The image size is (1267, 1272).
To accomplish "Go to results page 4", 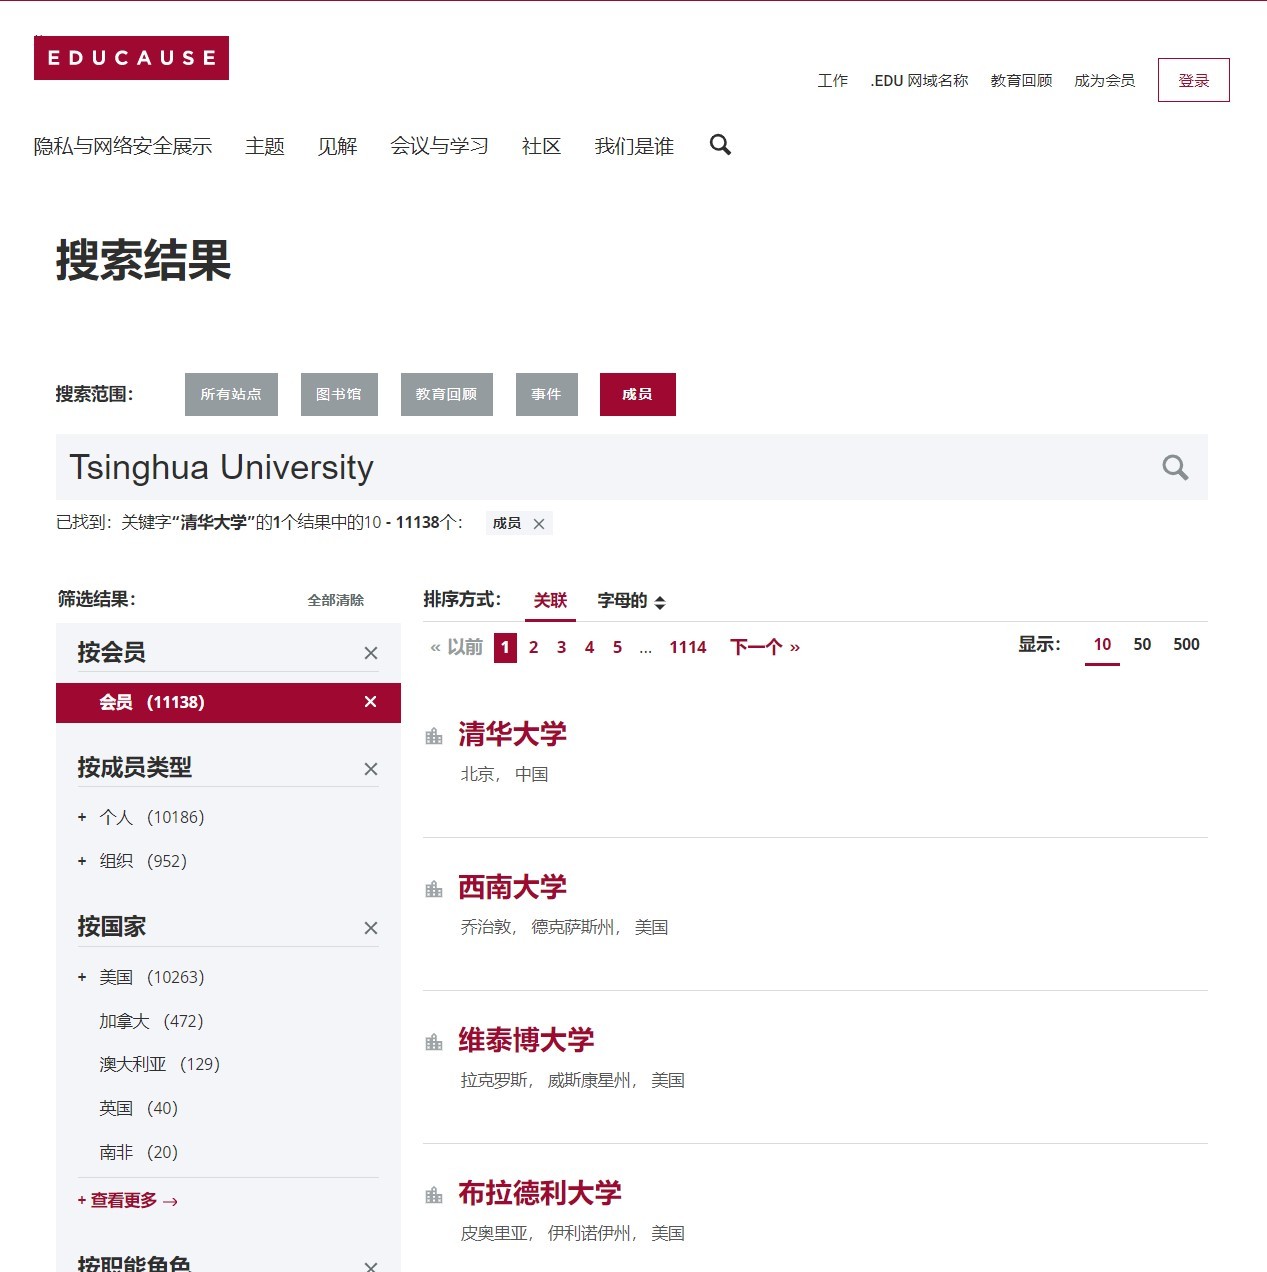I will pos(590,647).
